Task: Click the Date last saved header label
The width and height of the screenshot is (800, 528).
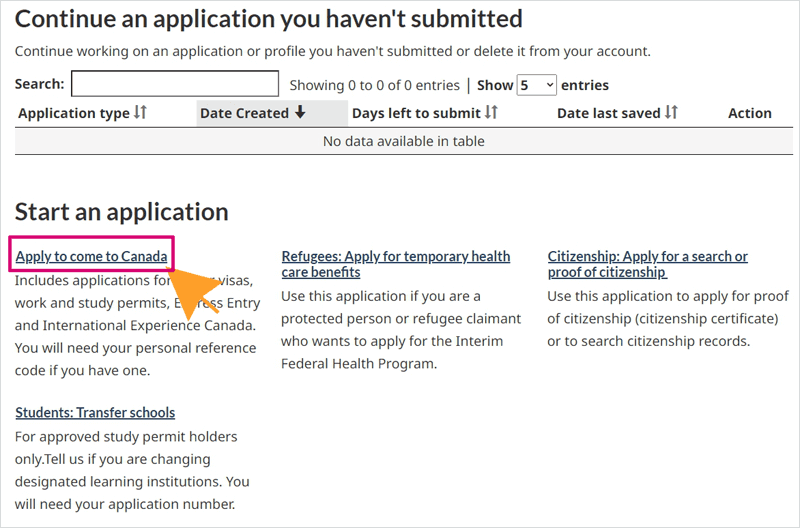Action: (608, 113)
